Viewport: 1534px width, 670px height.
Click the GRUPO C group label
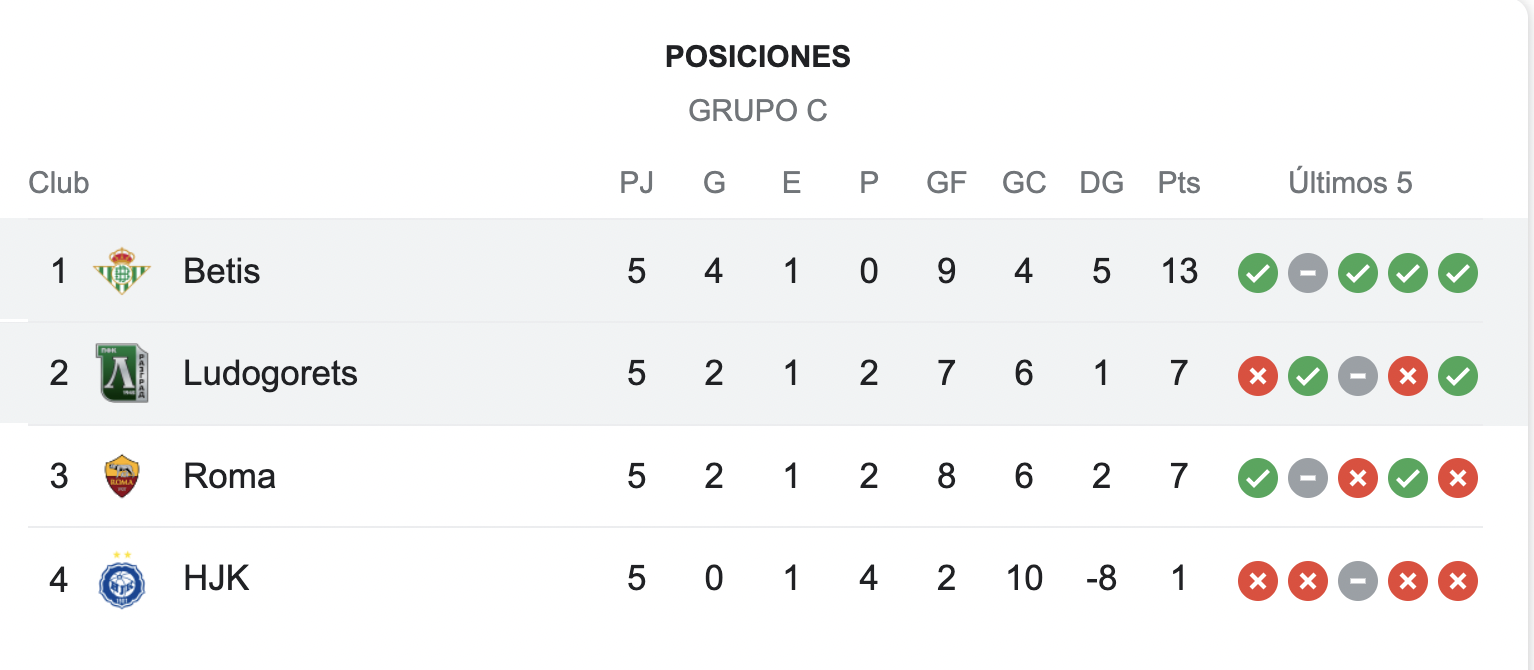tap(758, 110)
